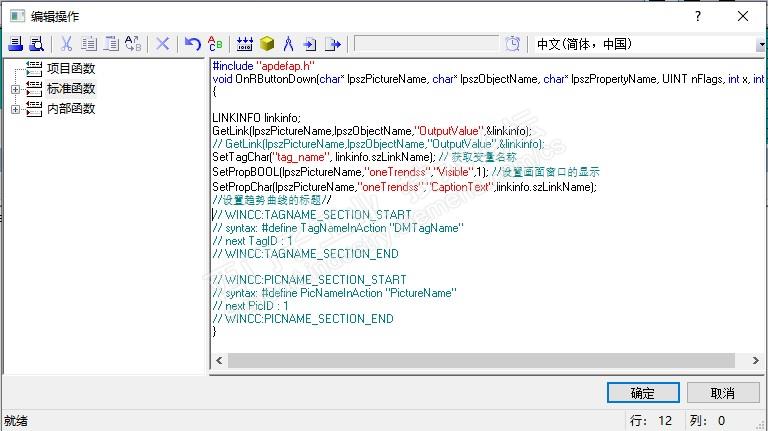
Task: Open tag selection via yellow cube icon
Action: pos(267,44)
